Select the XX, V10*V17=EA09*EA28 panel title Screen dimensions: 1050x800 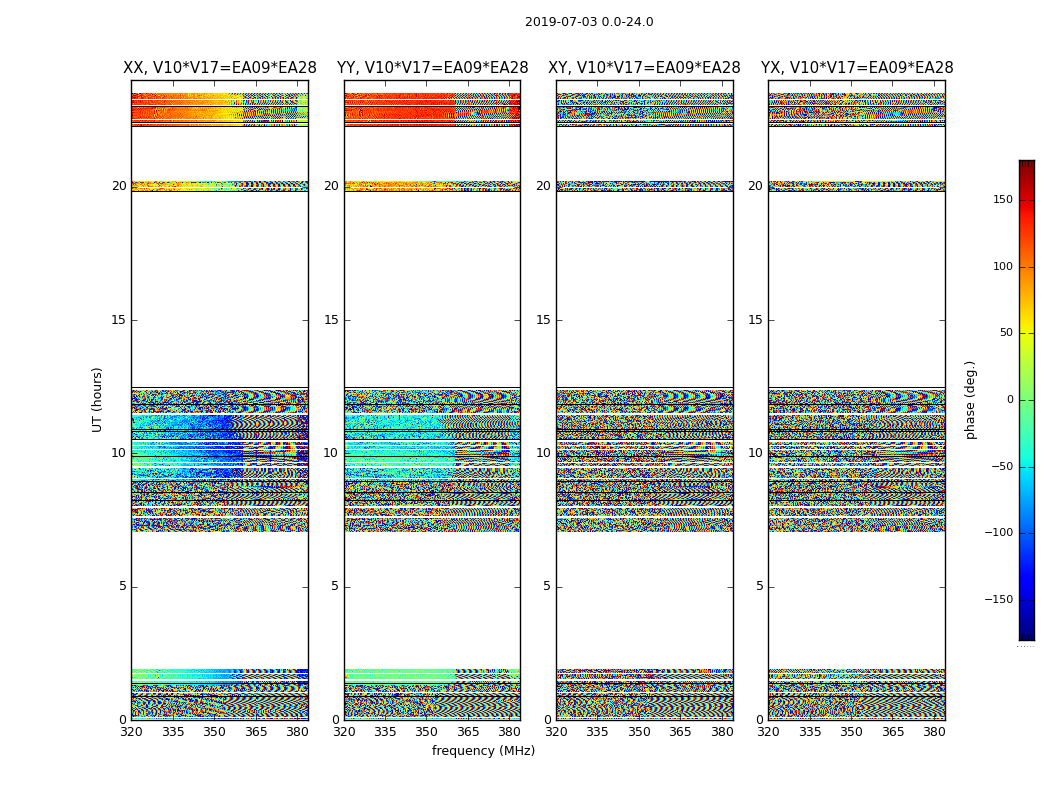(x=220, y=68)
